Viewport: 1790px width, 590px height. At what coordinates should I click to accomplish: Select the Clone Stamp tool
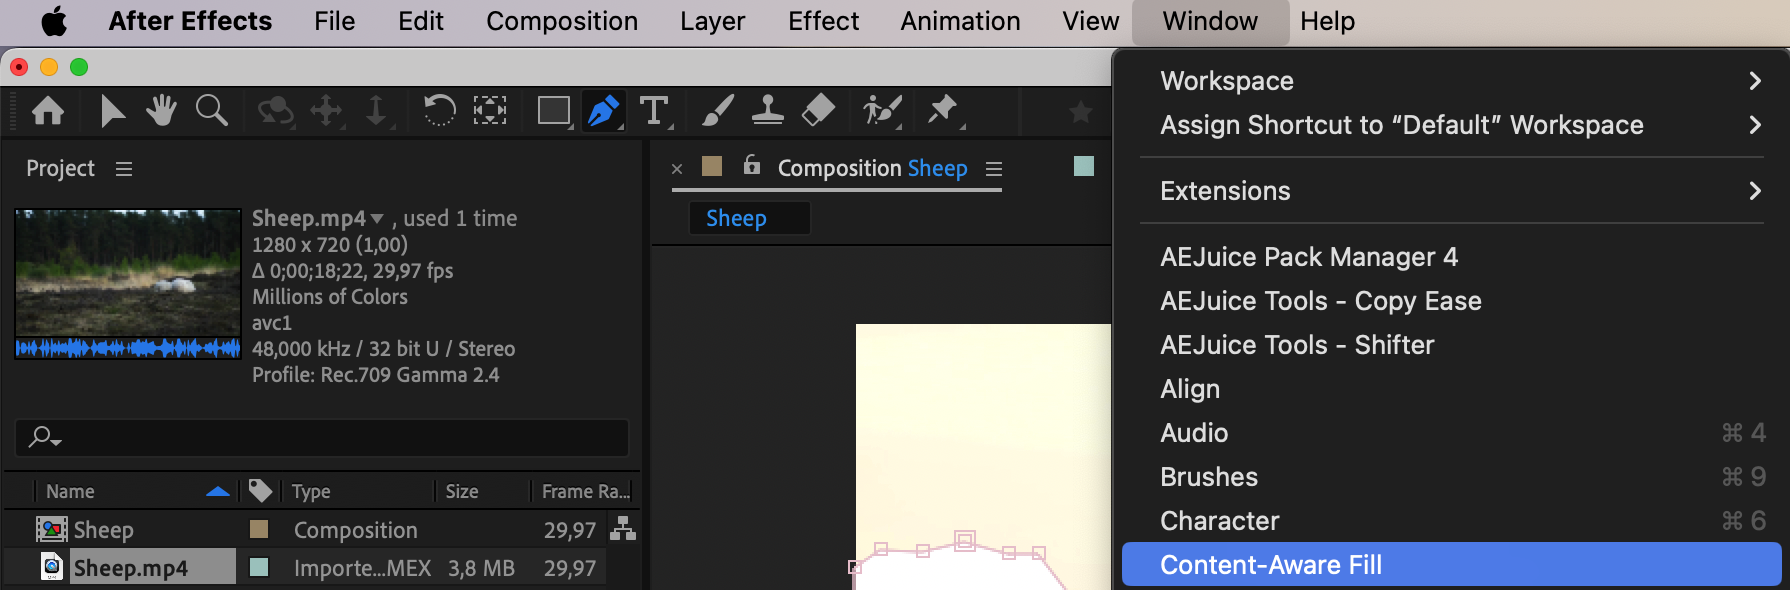pyautogui.click(x=767, y=110)
